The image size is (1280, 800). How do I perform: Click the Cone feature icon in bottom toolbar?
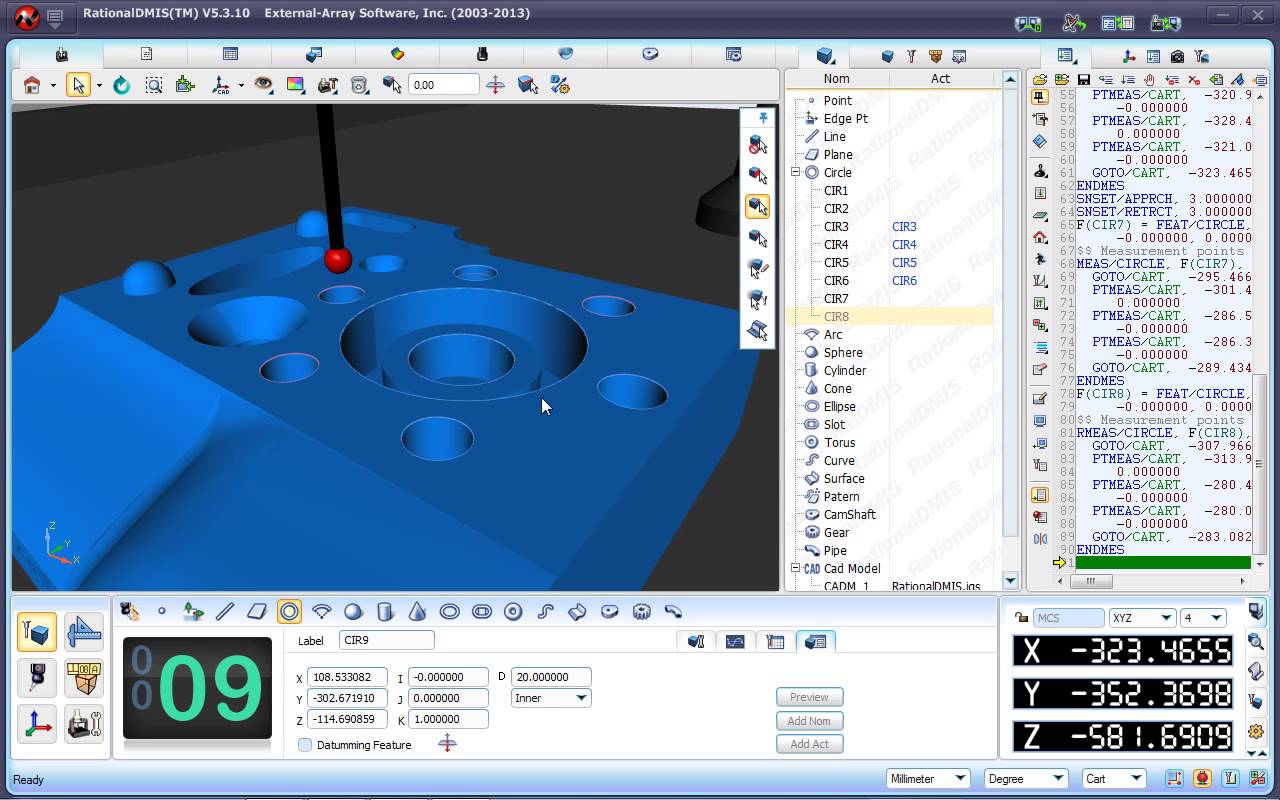pyautogui.click(x=417, y=611)
